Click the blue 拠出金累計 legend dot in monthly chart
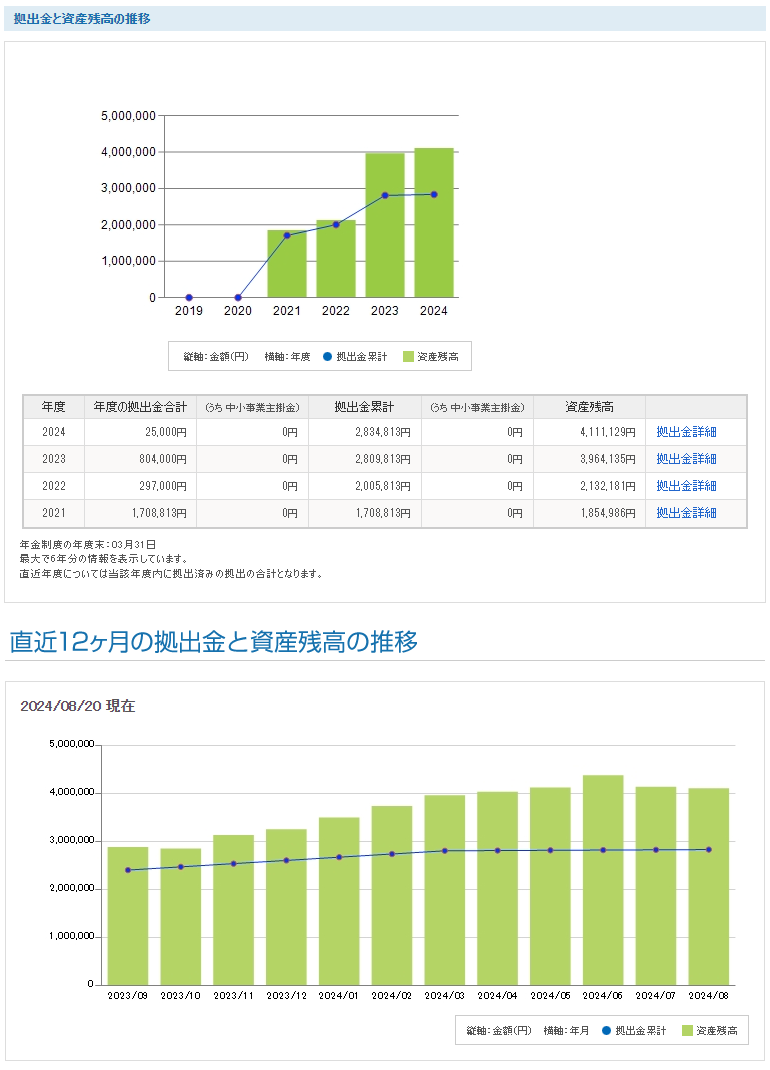 pos(606,1030)
